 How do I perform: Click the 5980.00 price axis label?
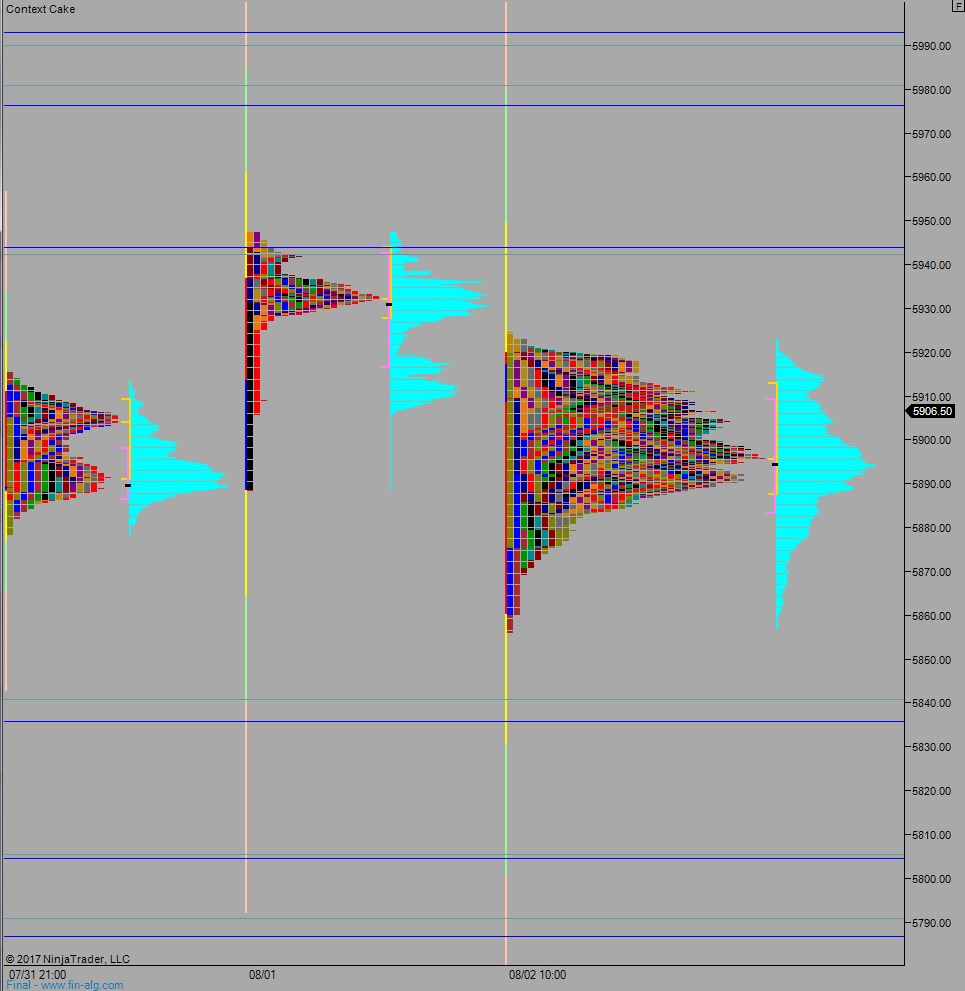[x=931, y=90]
